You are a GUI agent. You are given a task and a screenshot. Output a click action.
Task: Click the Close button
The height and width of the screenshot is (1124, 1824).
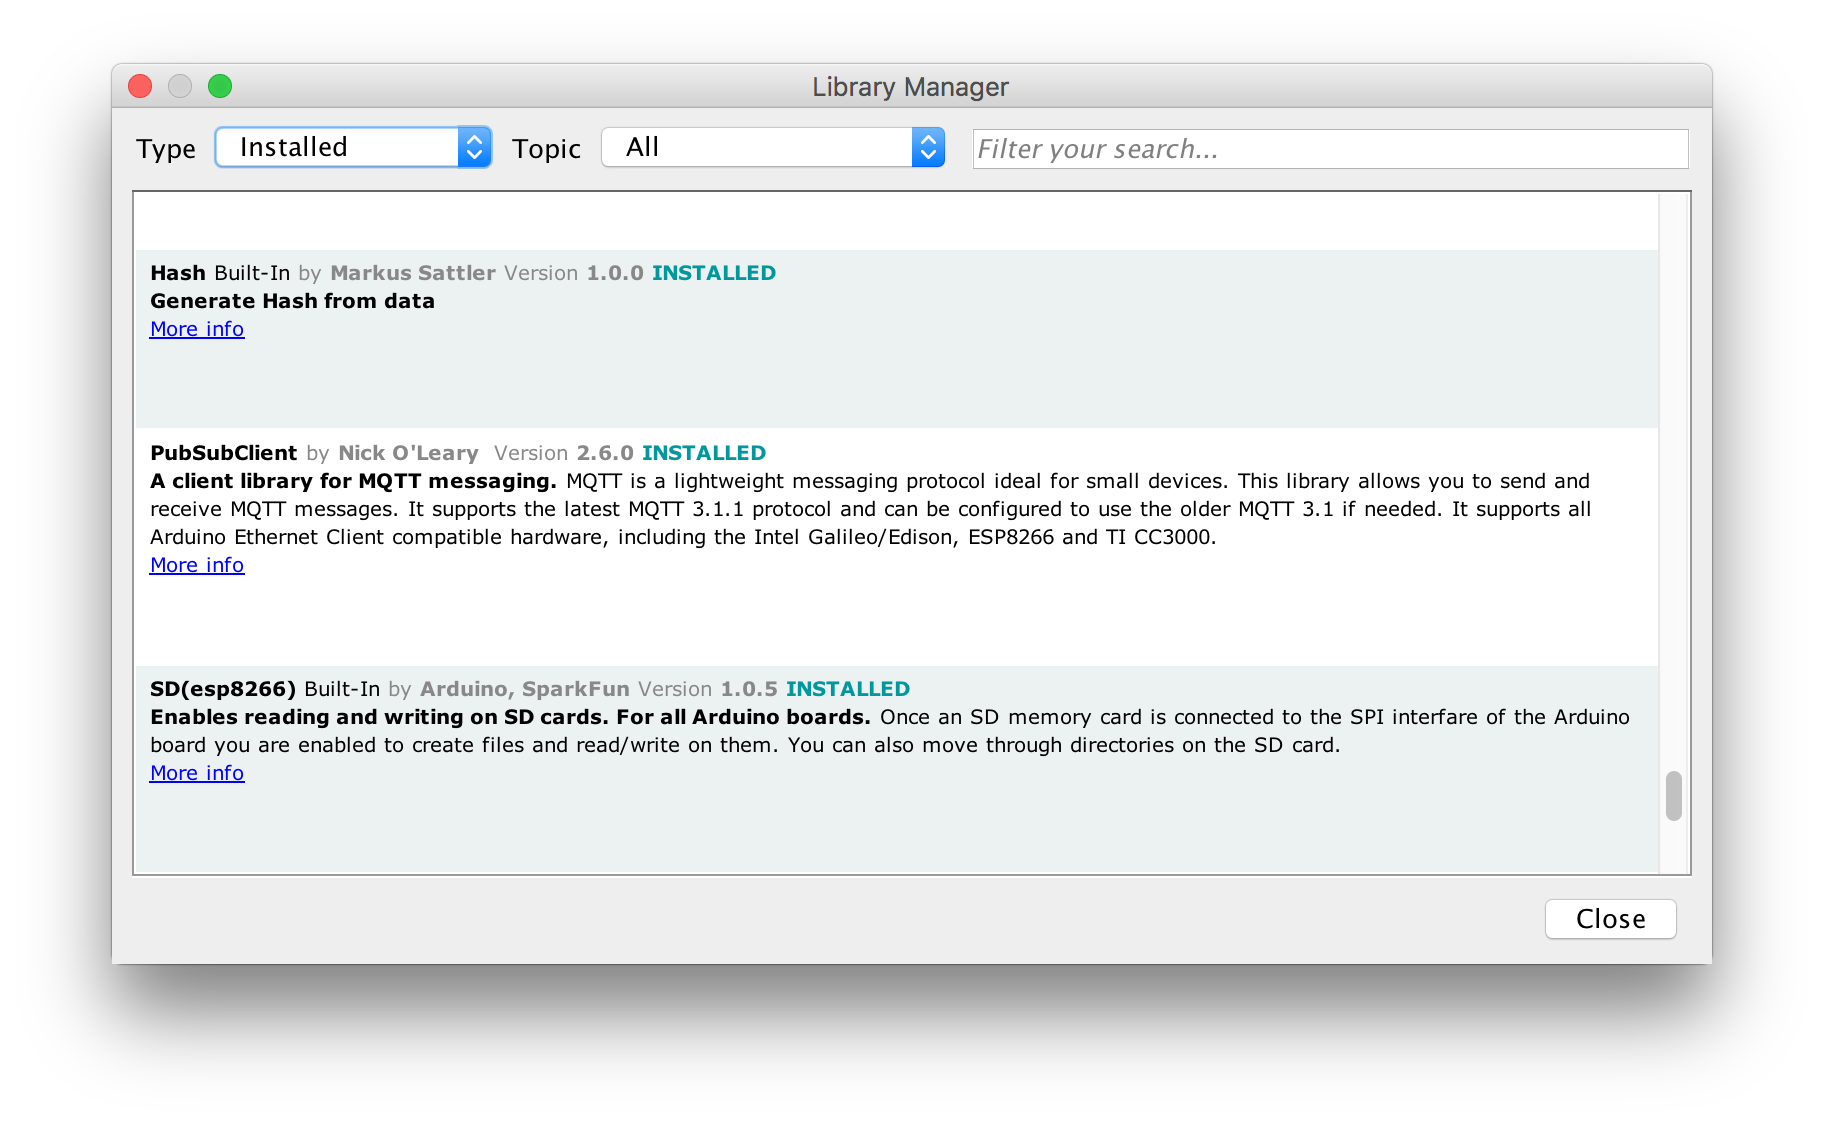[x=1610, y=919]
